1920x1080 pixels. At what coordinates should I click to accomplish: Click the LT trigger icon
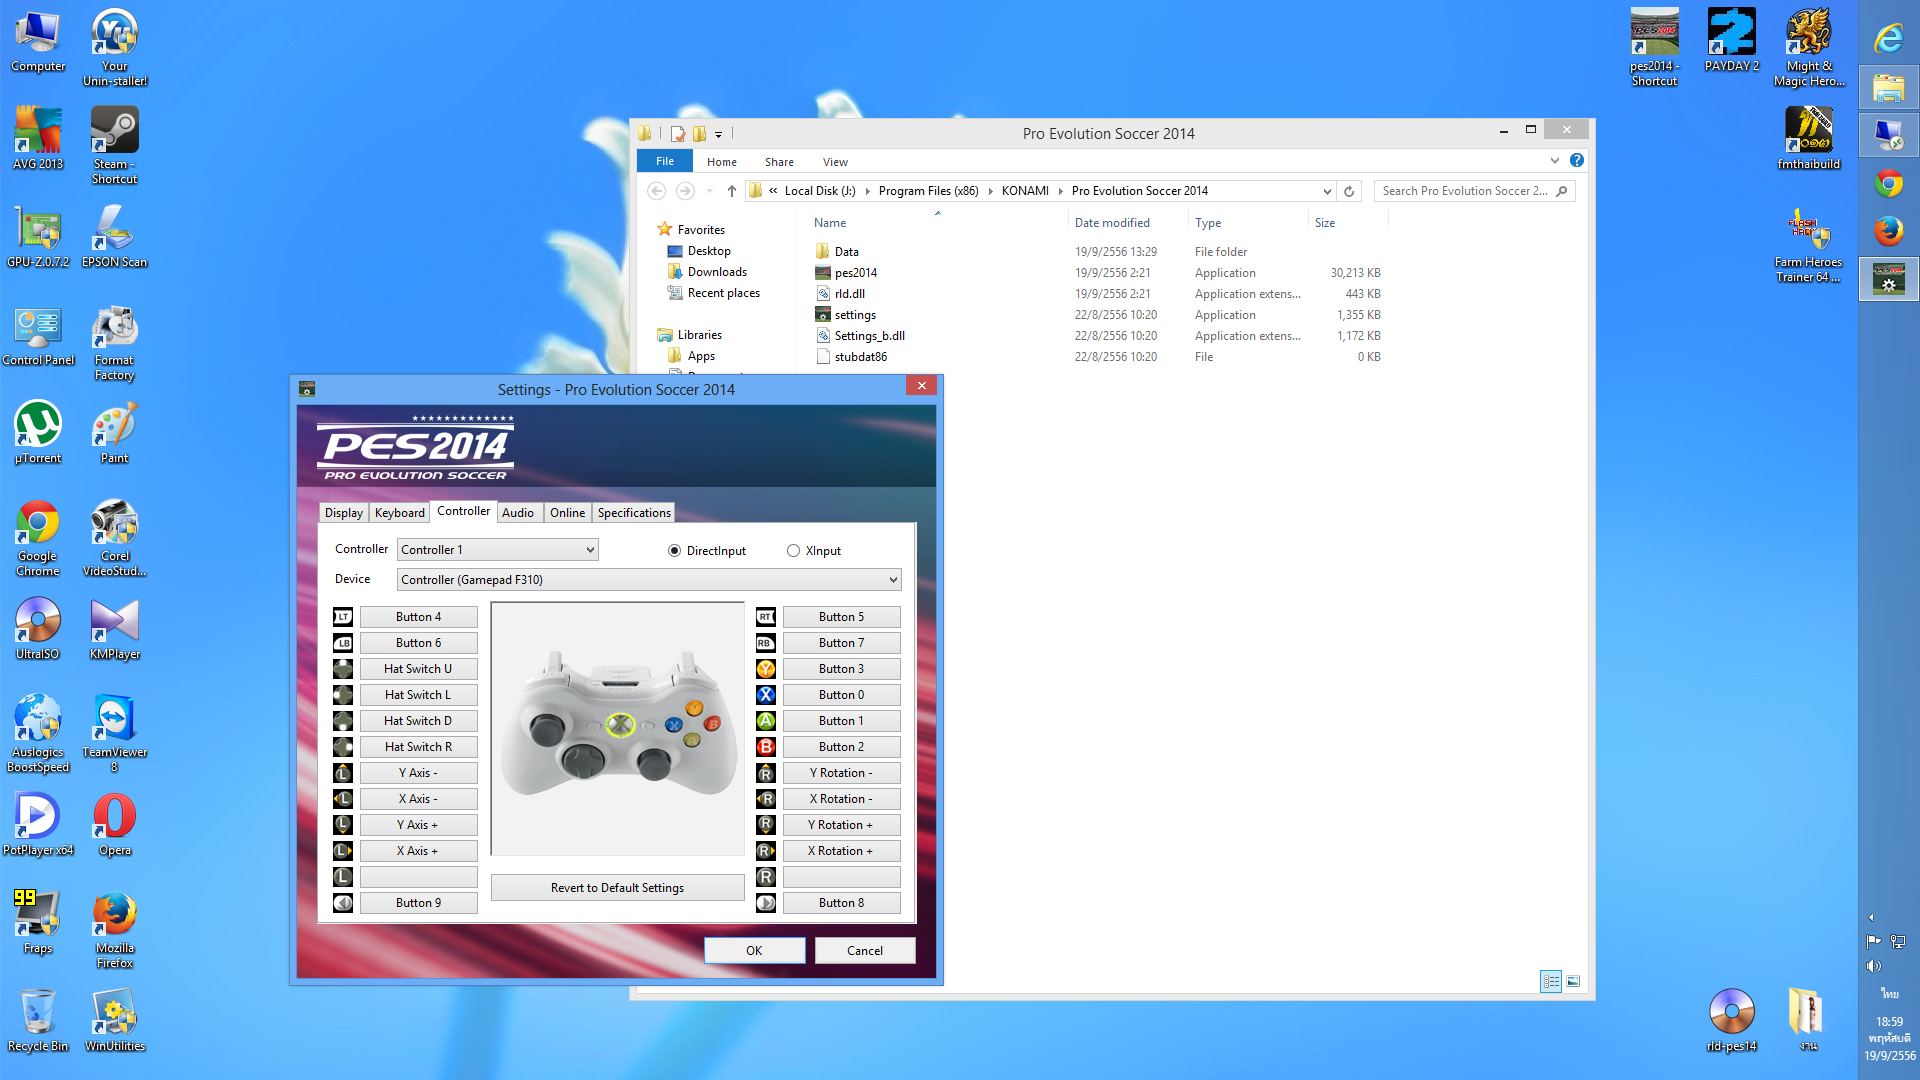click(x=343, y=617)
